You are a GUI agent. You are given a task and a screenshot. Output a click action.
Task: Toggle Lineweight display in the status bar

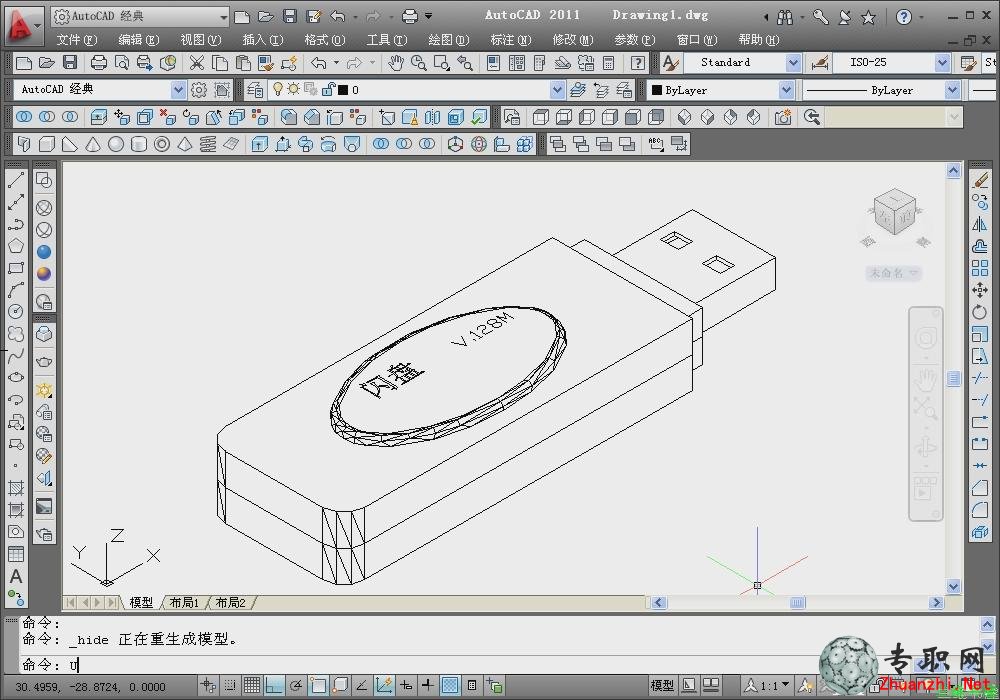[428, 685]
